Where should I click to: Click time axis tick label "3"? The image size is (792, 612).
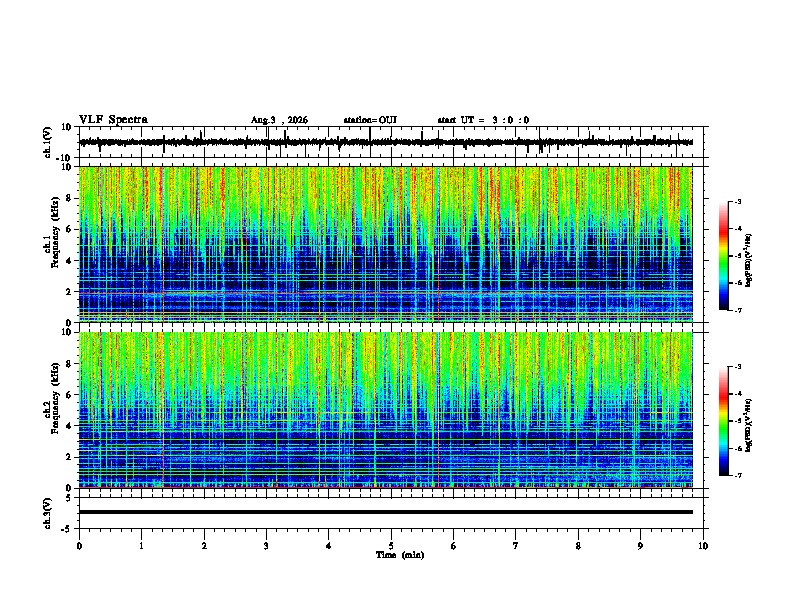pos(266,546)
